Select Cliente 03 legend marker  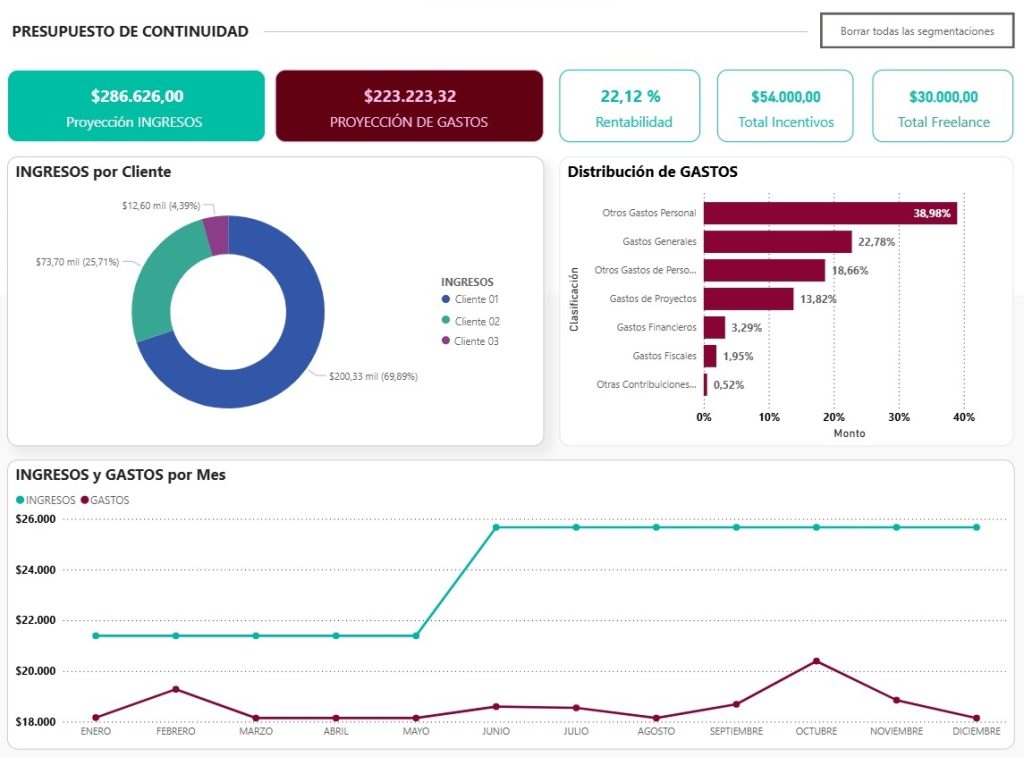(x=446, y=342)
